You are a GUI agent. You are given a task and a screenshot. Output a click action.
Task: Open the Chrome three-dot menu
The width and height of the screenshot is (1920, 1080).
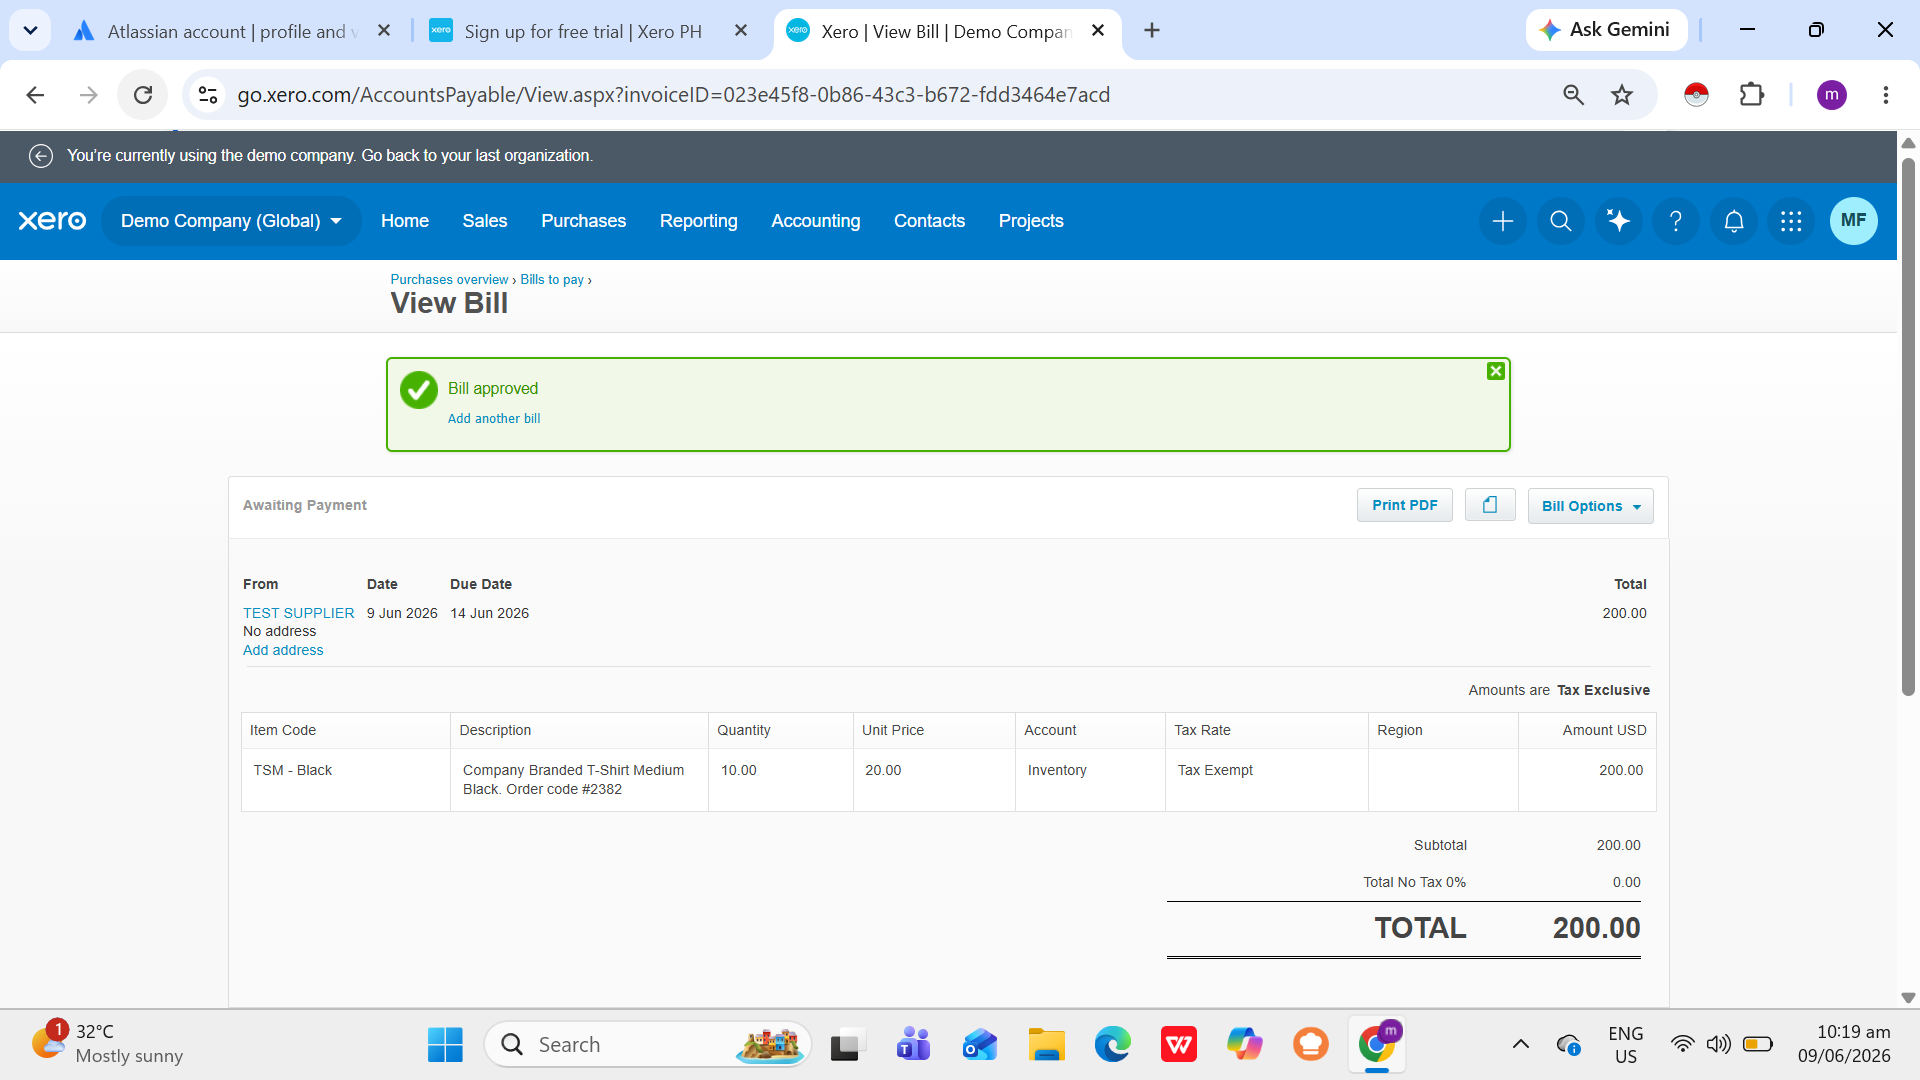pyautogui.click(x=1886, y=95)
